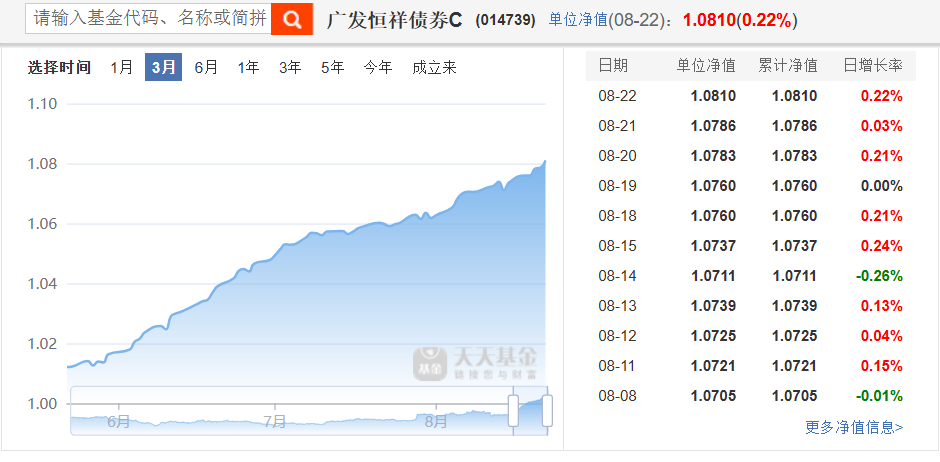Screen dimensions: 940x462
Task: Click the 0.00% daily growth value
Action: (881, 186)
